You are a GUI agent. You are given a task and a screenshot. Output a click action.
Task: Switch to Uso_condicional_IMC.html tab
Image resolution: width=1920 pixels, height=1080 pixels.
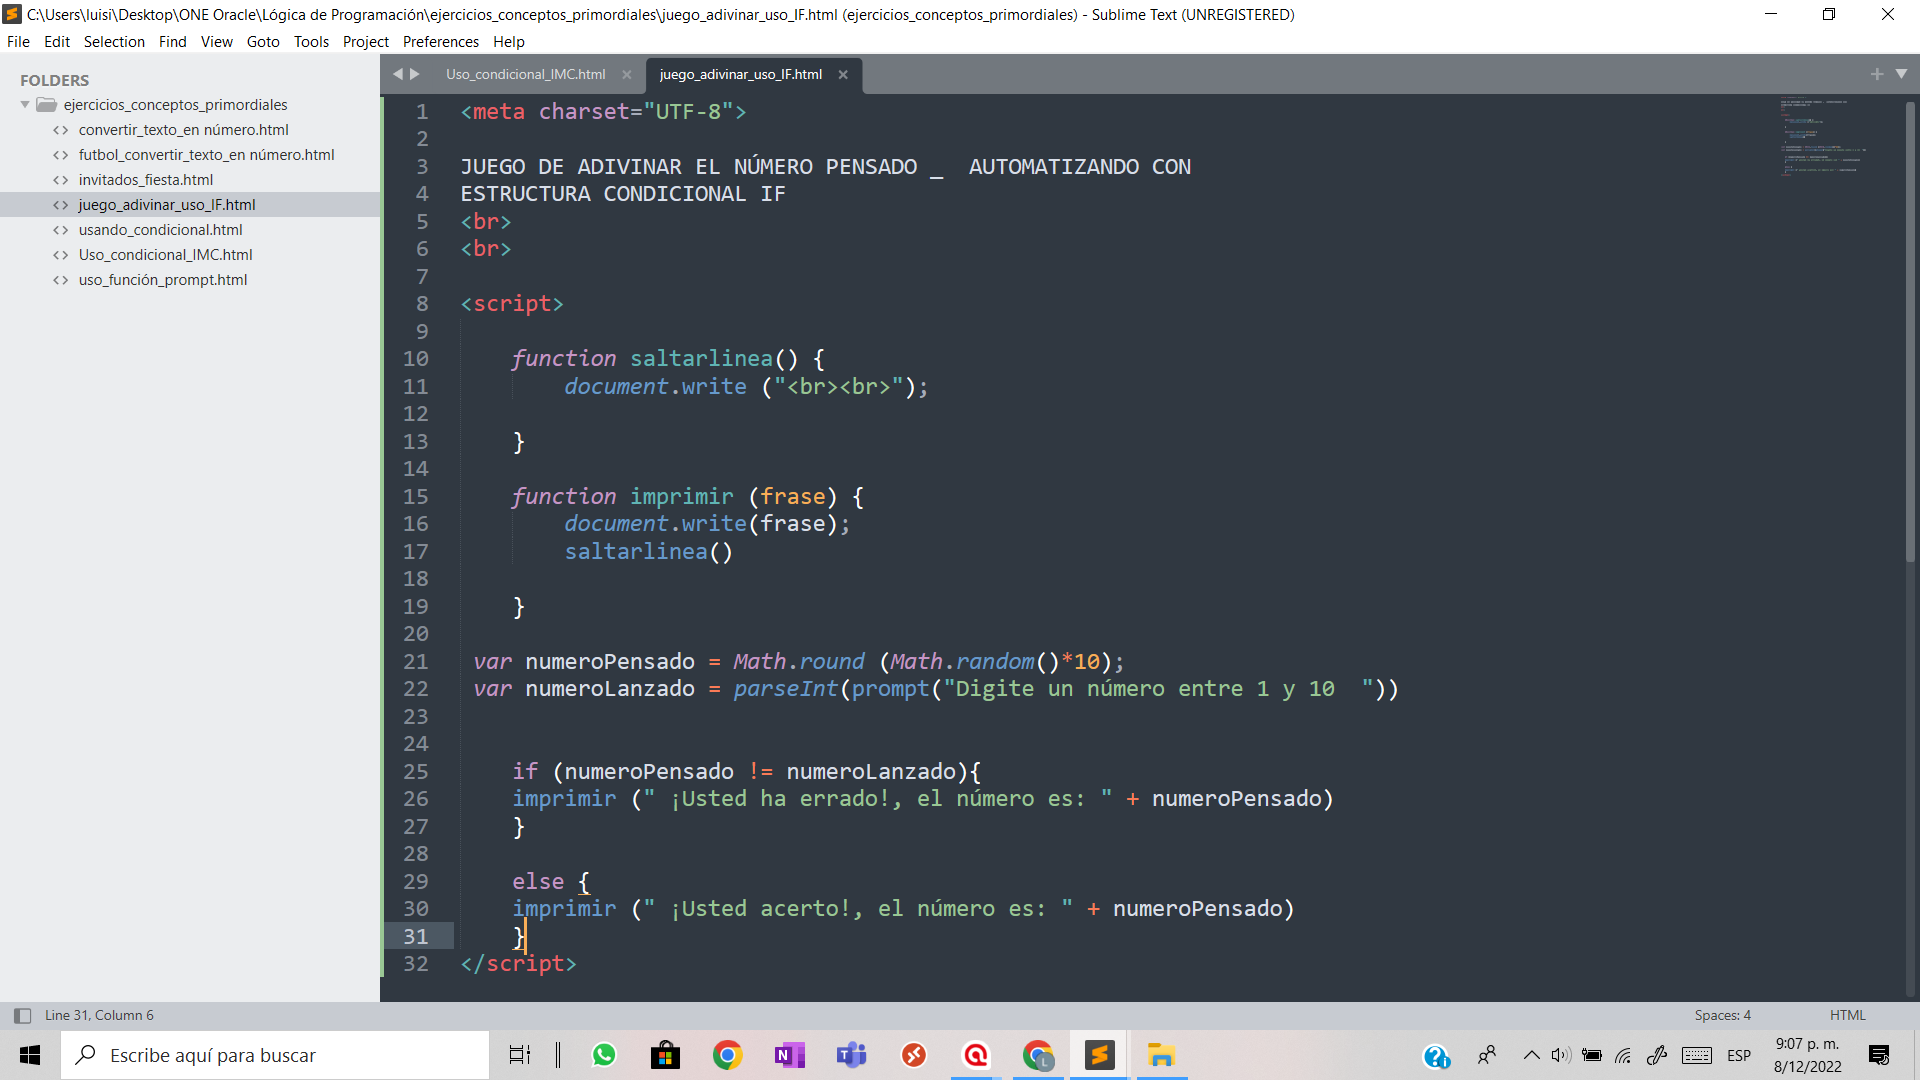(525, 74)
